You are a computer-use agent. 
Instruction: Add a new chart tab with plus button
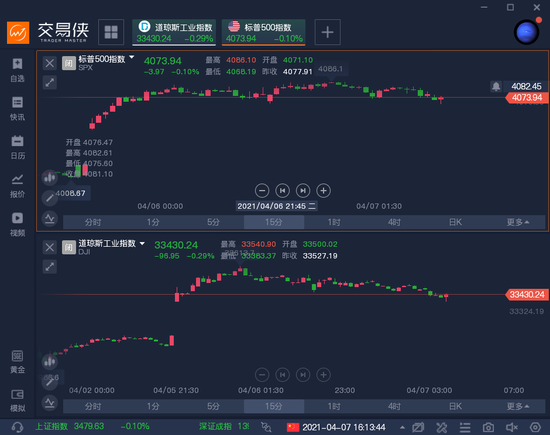point(327,32)
